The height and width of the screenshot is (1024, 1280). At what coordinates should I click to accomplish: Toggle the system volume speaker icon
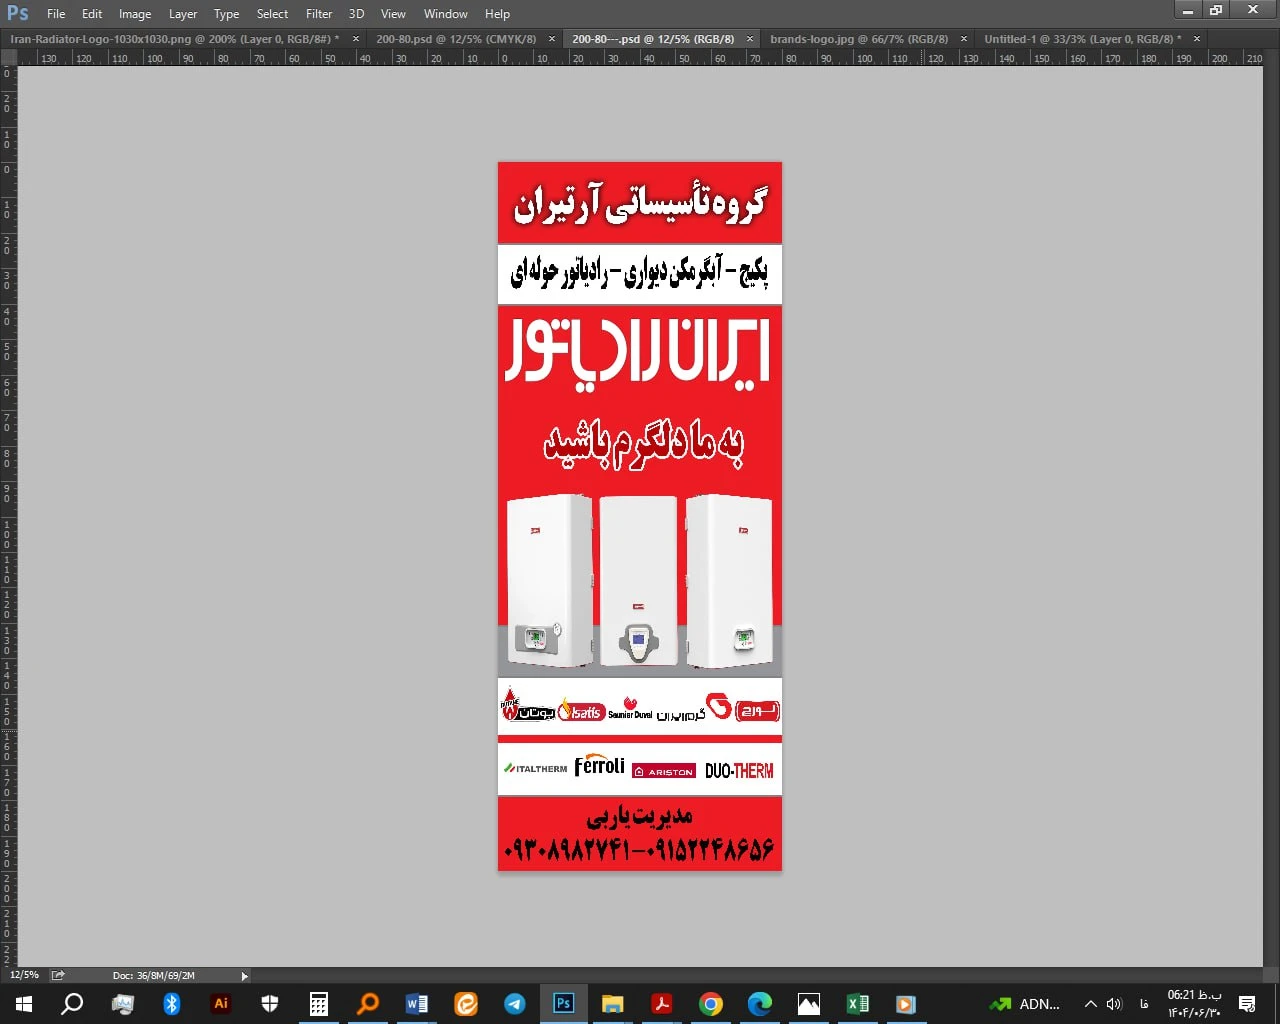tap(1114, 1004)
